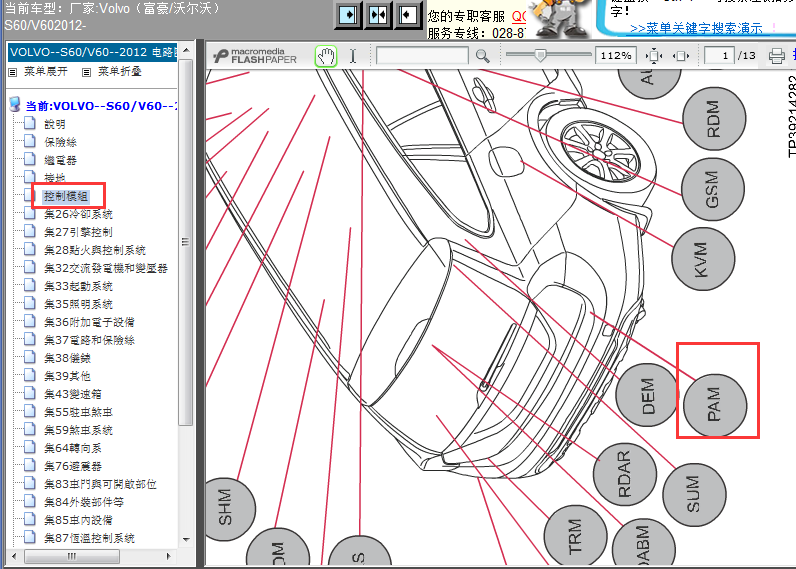This screenshot has width=796, height=569.
Task: Click the tree horizontal scroll-right arrow
Action: (x=169, y=556)
